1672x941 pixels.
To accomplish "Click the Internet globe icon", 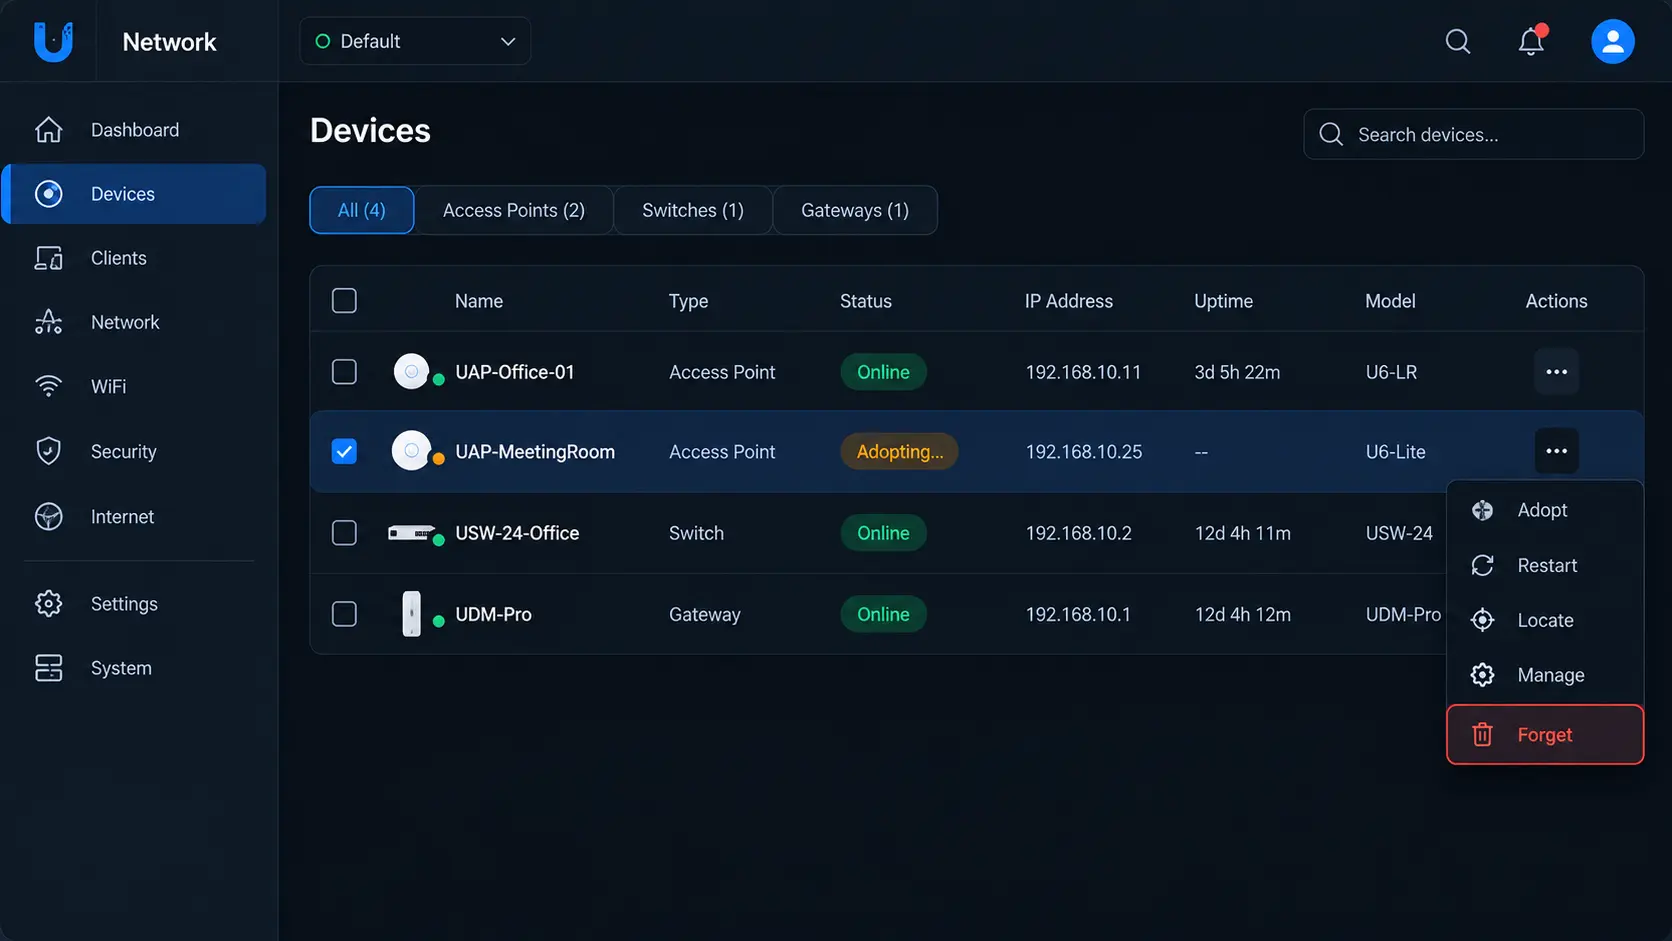I will click(x=48, y=516).
